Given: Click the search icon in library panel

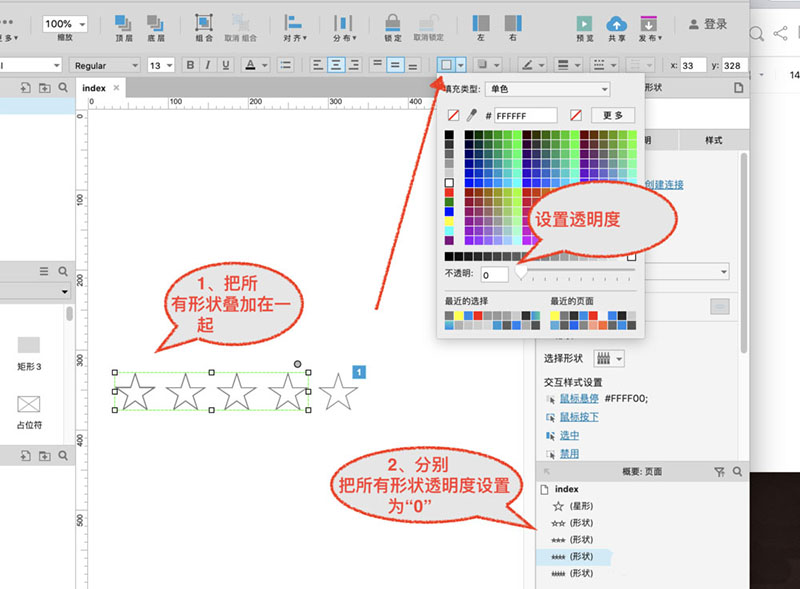Looking at the screenshot, I should (63, 271).
